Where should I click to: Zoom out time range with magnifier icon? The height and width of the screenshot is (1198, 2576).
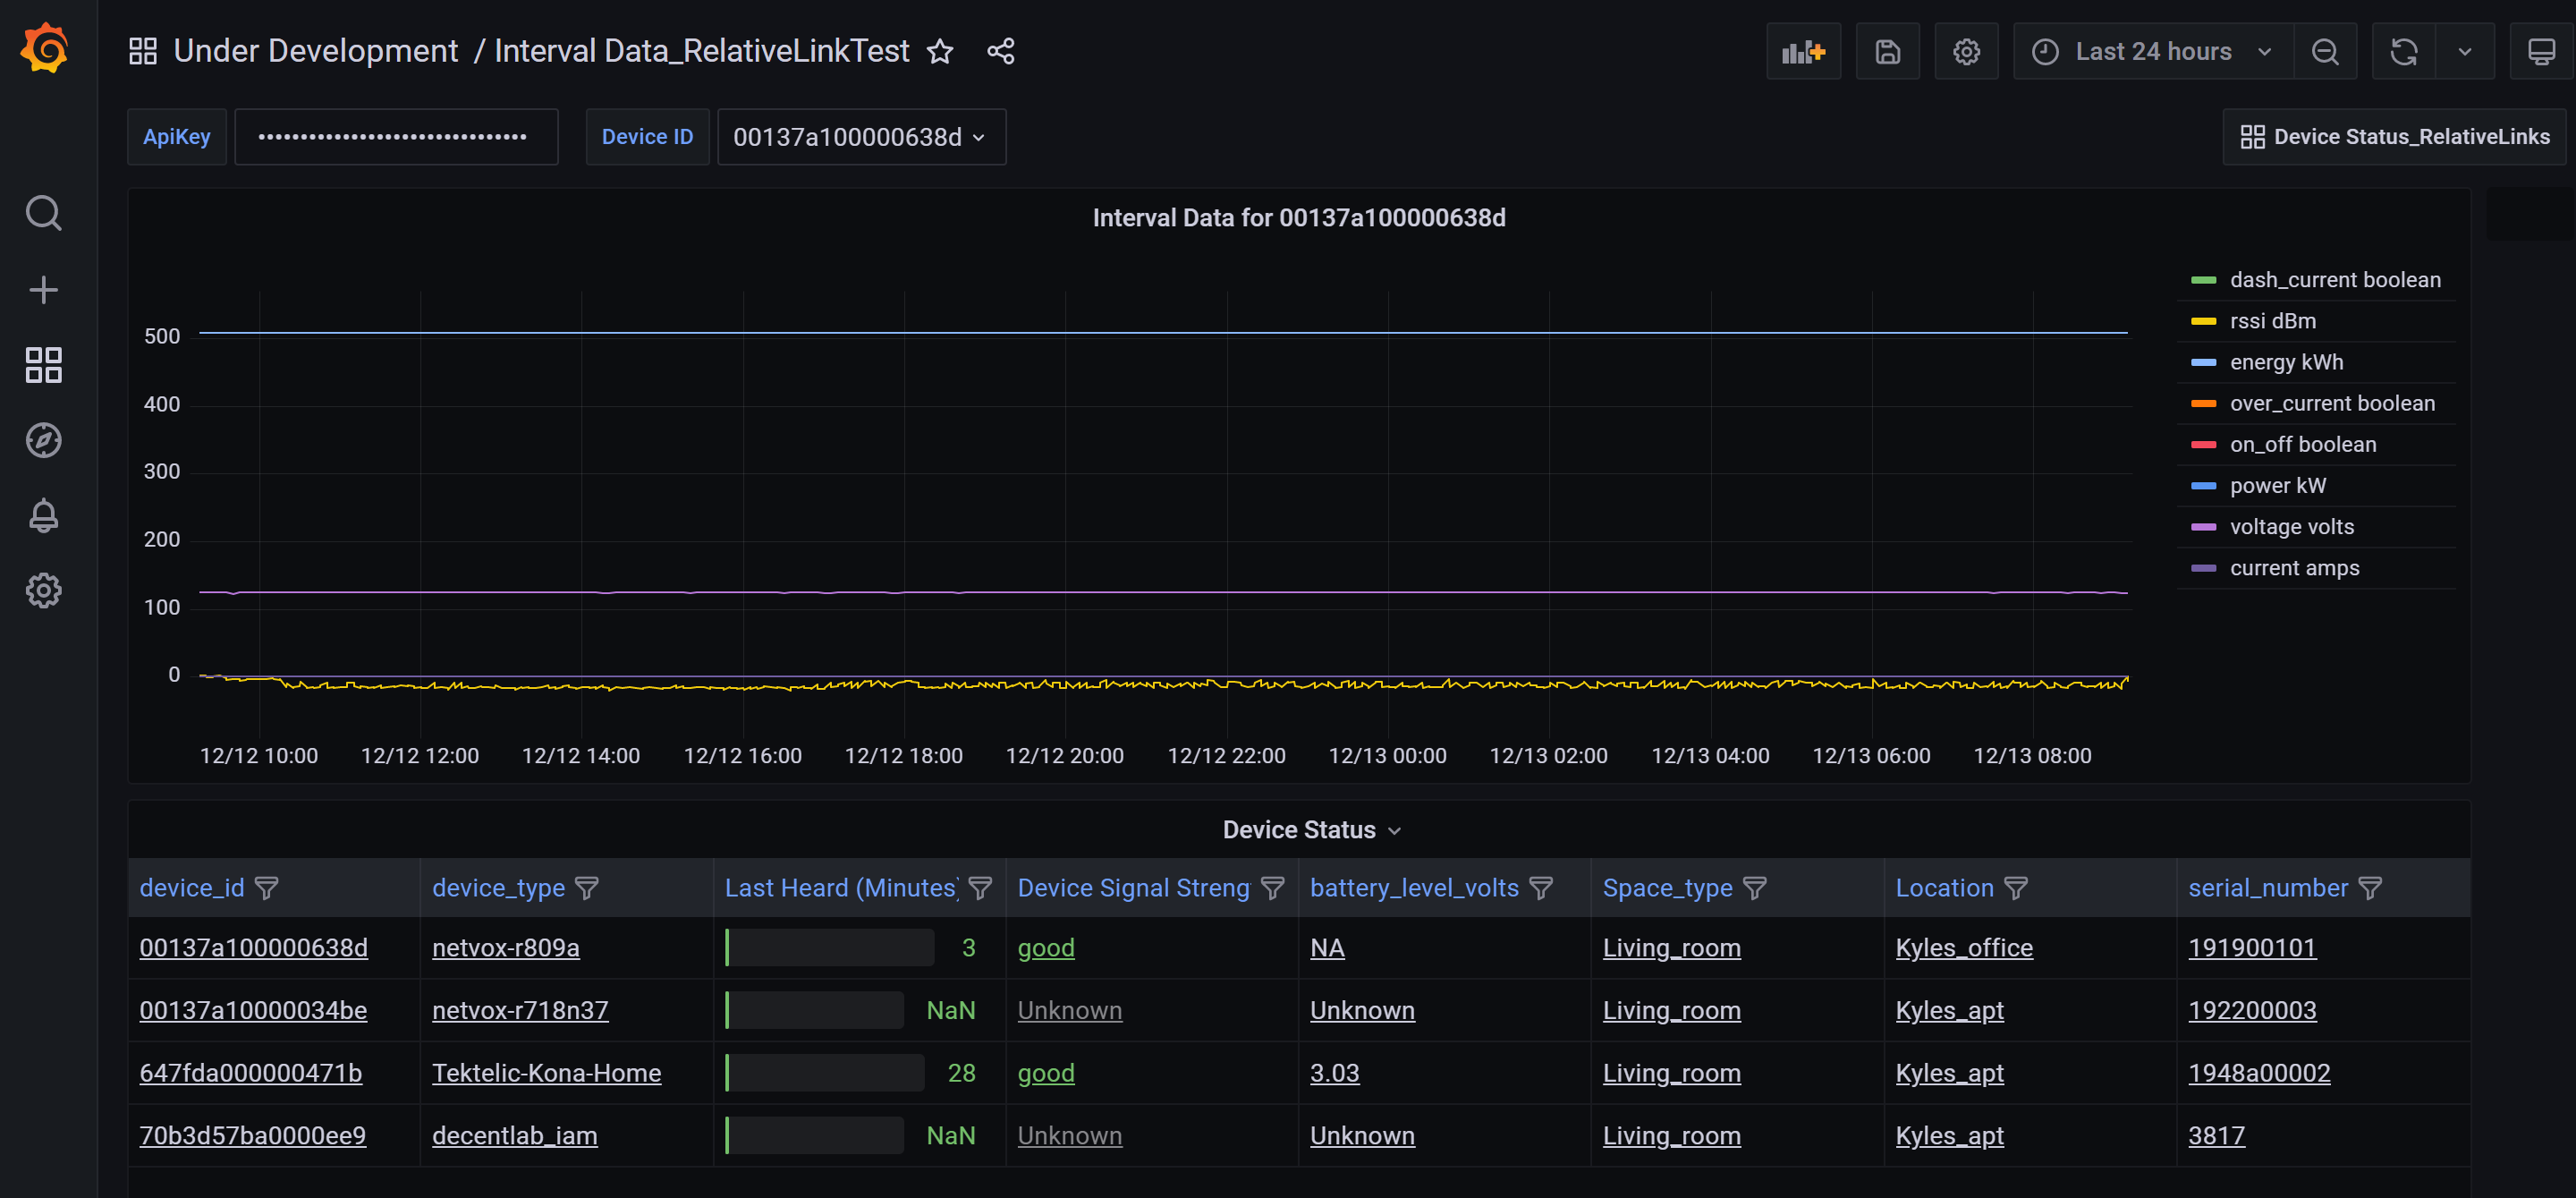pyautogui.click(x=2324, y=52)
